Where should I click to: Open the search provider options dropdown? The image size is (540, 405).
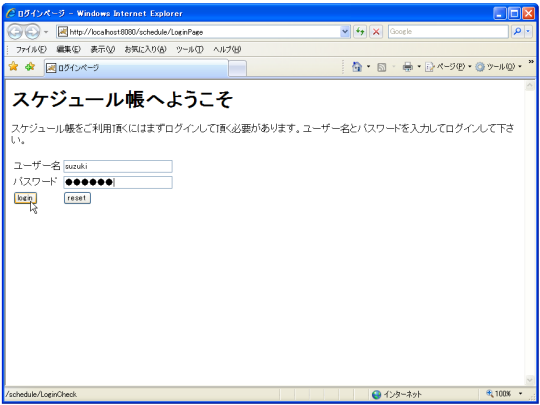pos(528,32)
